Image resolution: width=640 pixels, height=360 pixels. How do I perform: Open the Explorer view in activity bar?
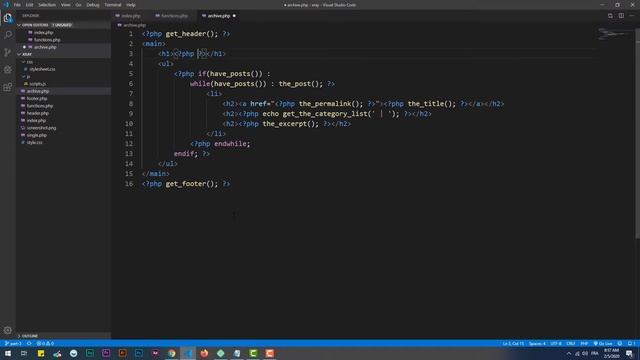(8, 18)
